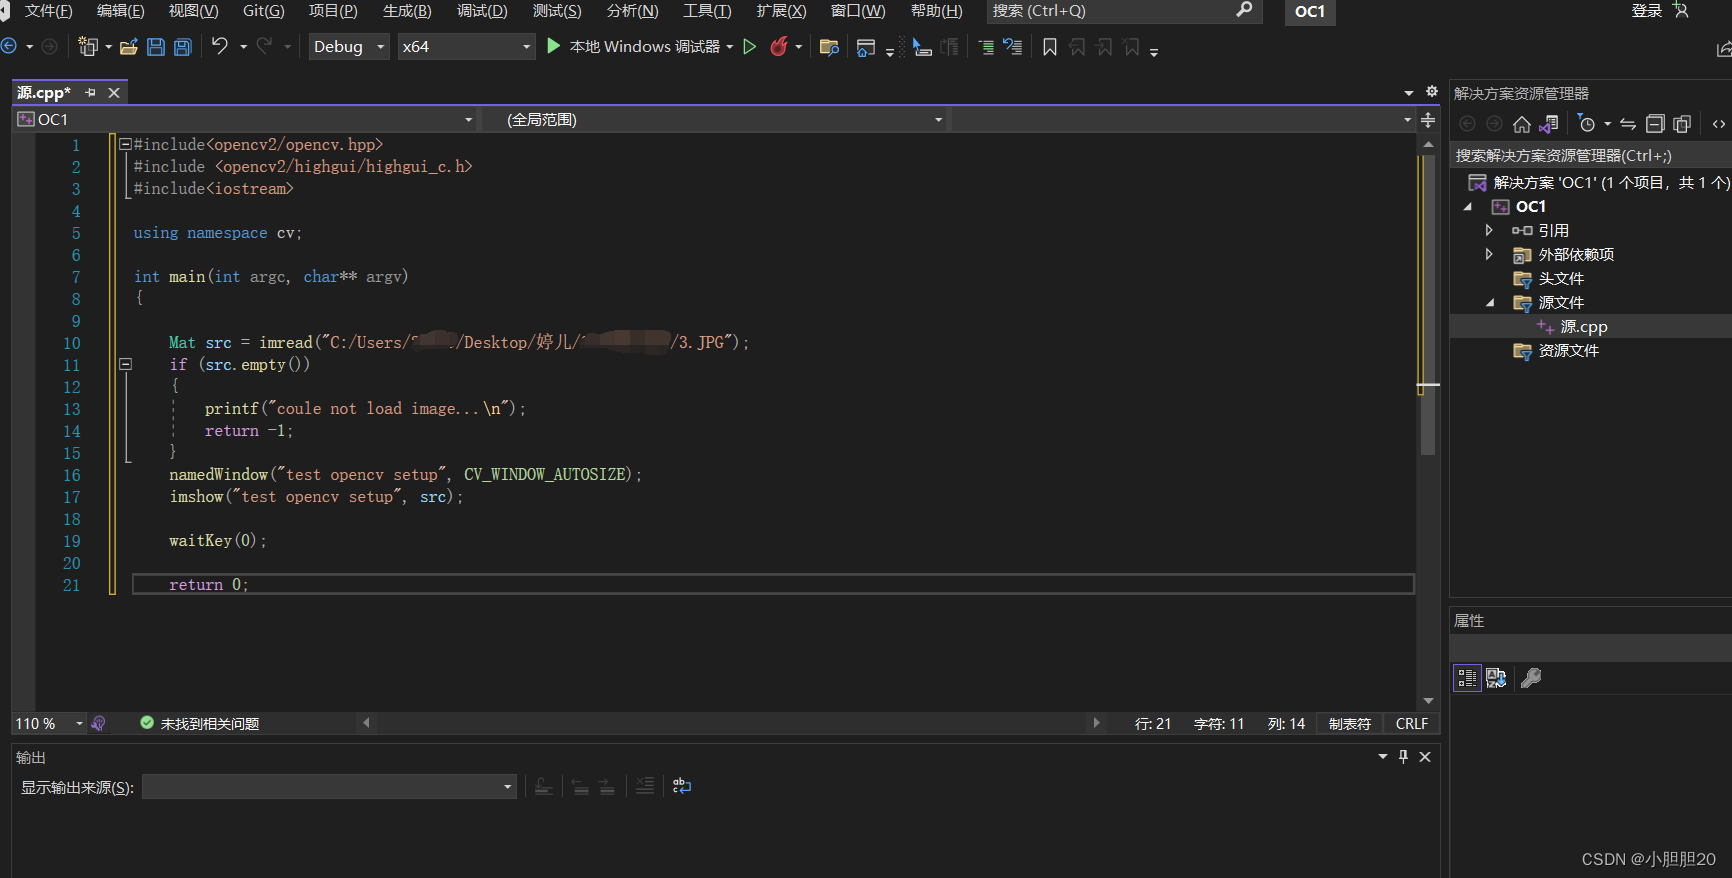Click Sync with Active Document icon
Image resolution: width=1732 pixels, height=878 pixels.
pyautogui.click(x=1628, y=124)
